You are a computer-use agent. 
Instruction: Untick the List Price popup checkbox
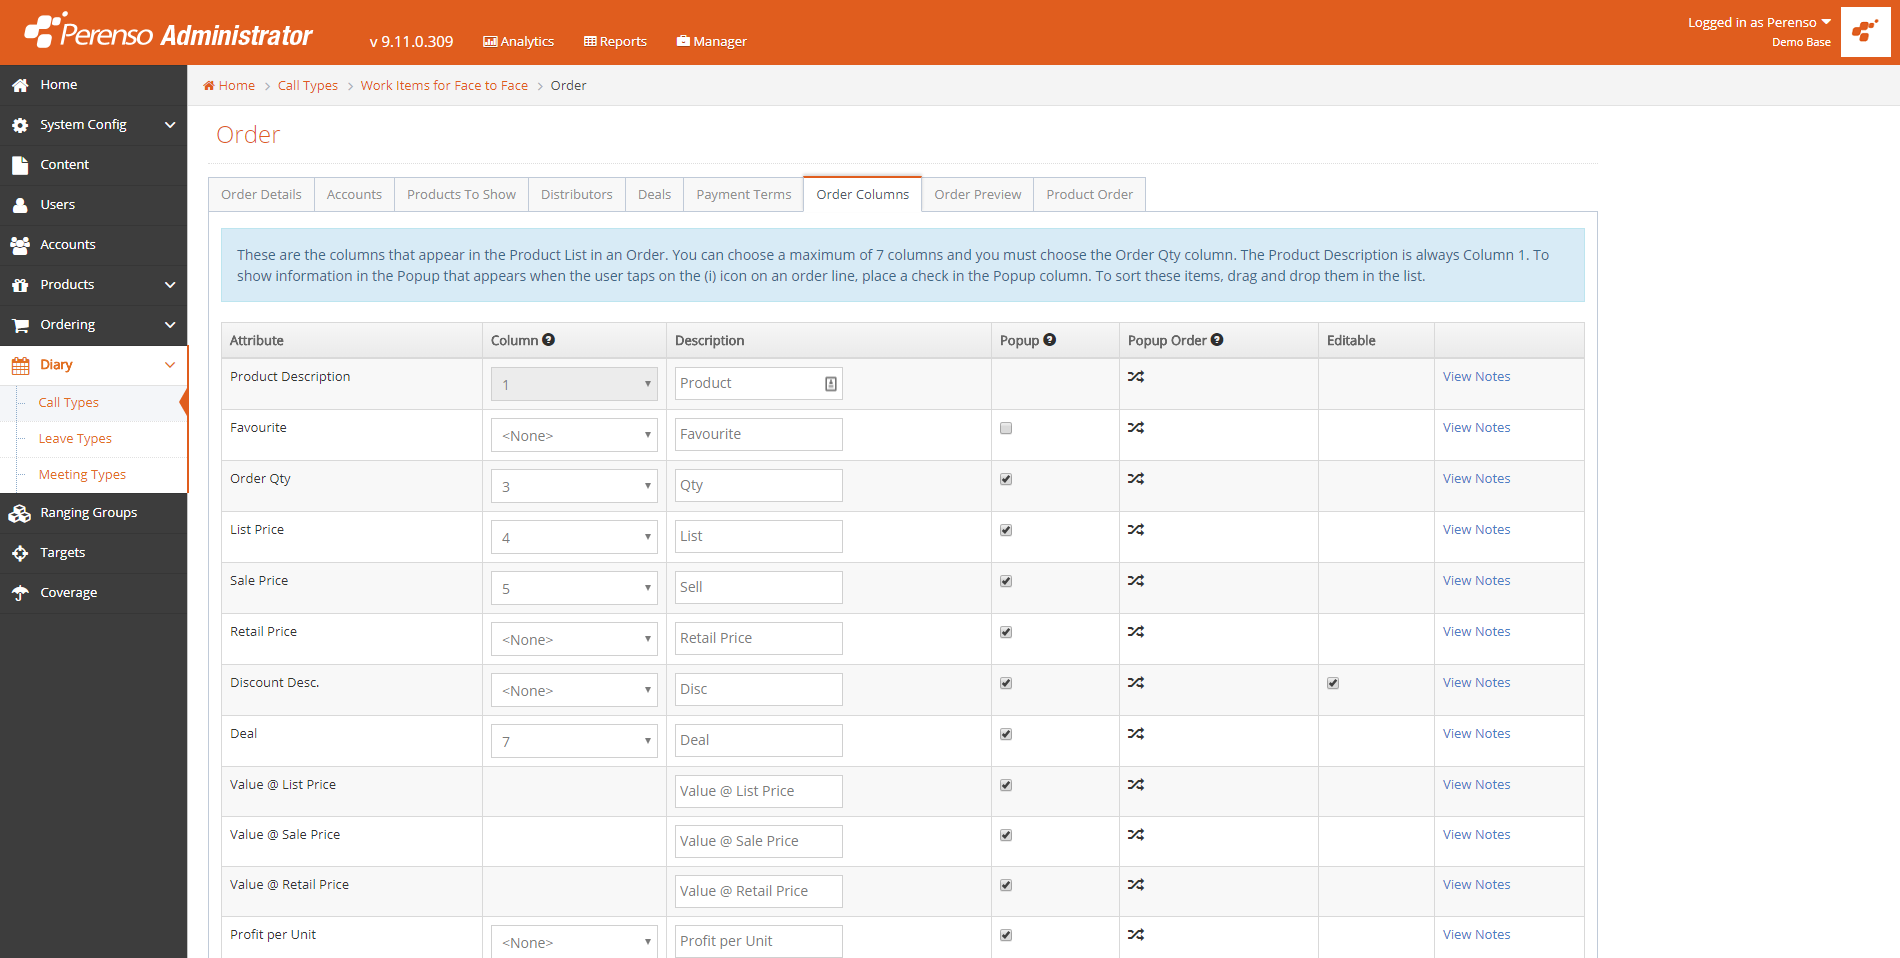[1006, 530]
